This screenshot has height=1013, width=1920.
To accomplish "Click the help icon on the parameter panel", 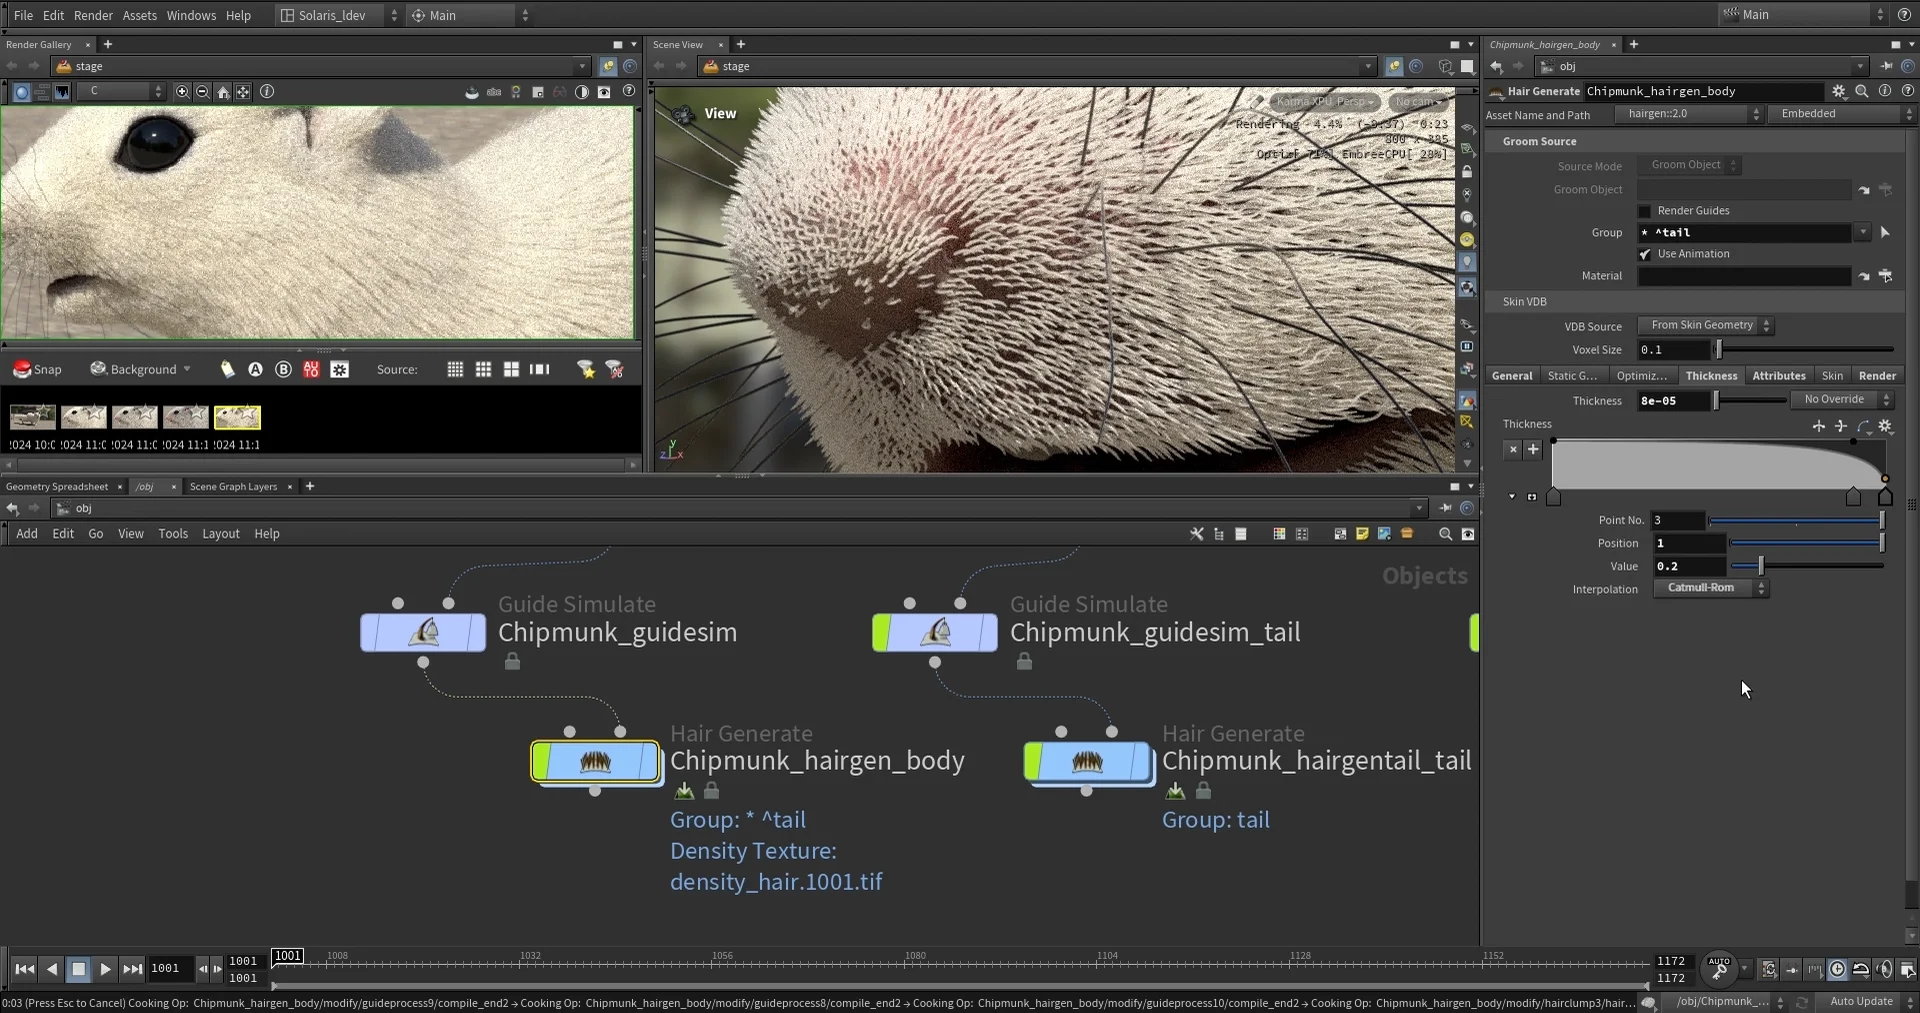I will click(x=1908, y=90).
